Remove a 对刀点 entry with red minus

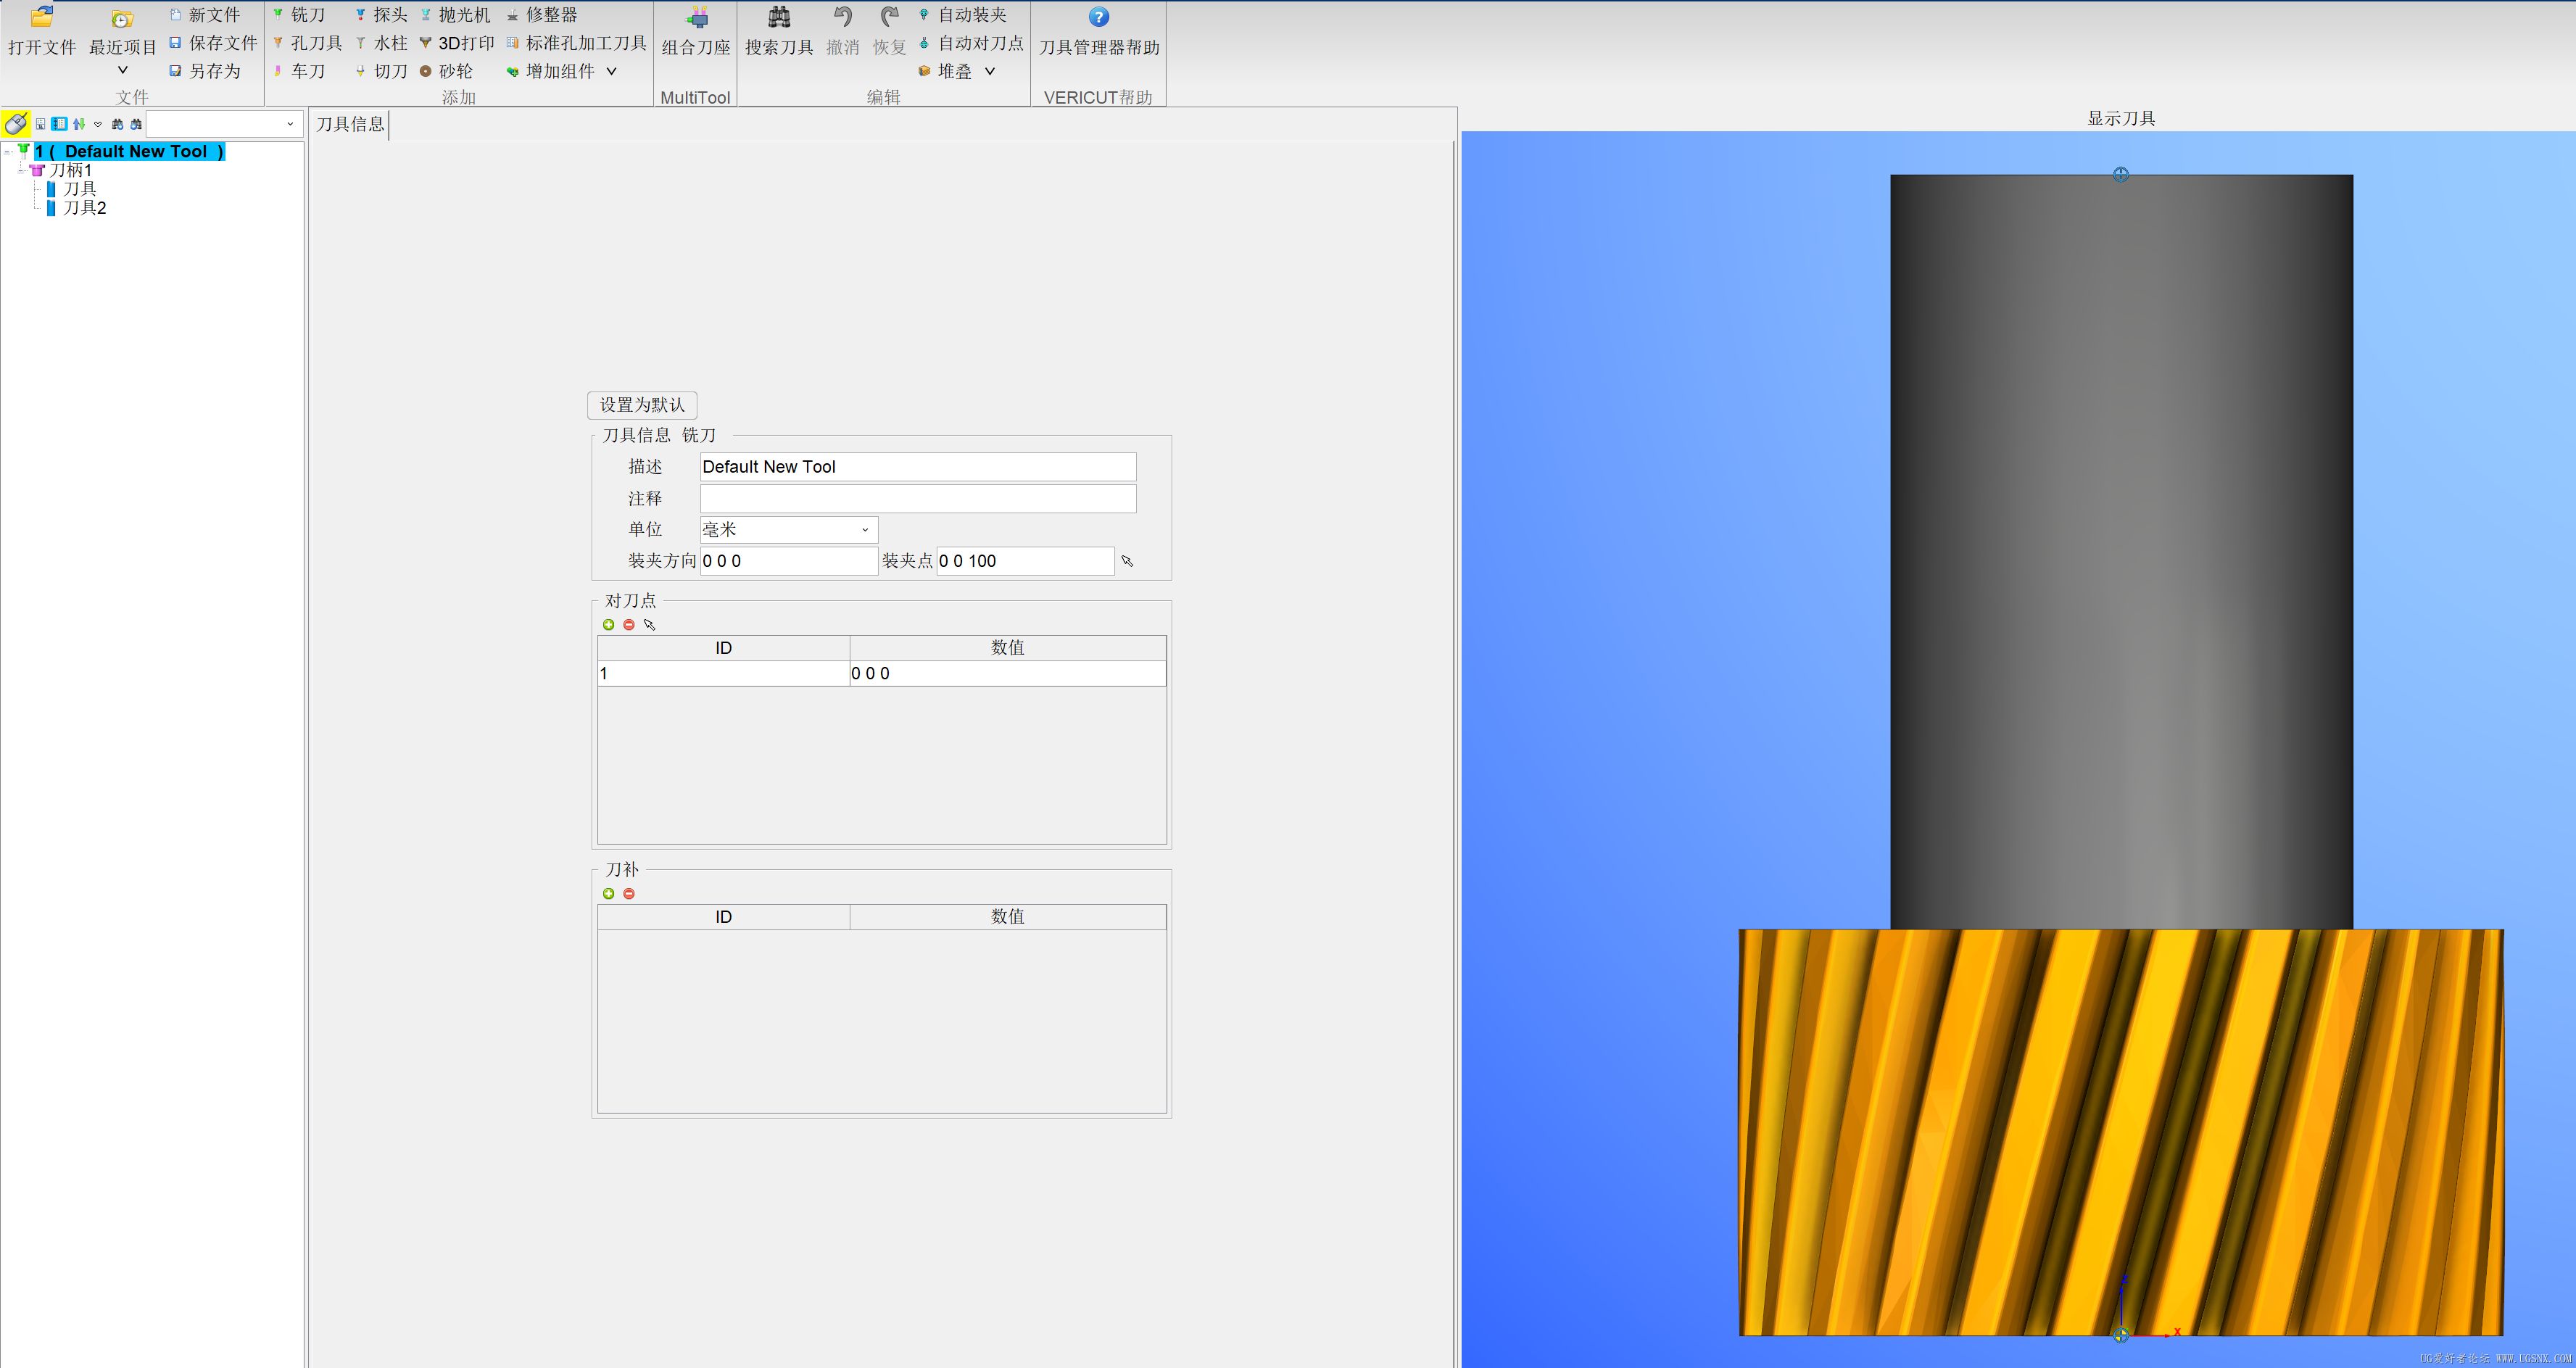coord(629,625)
